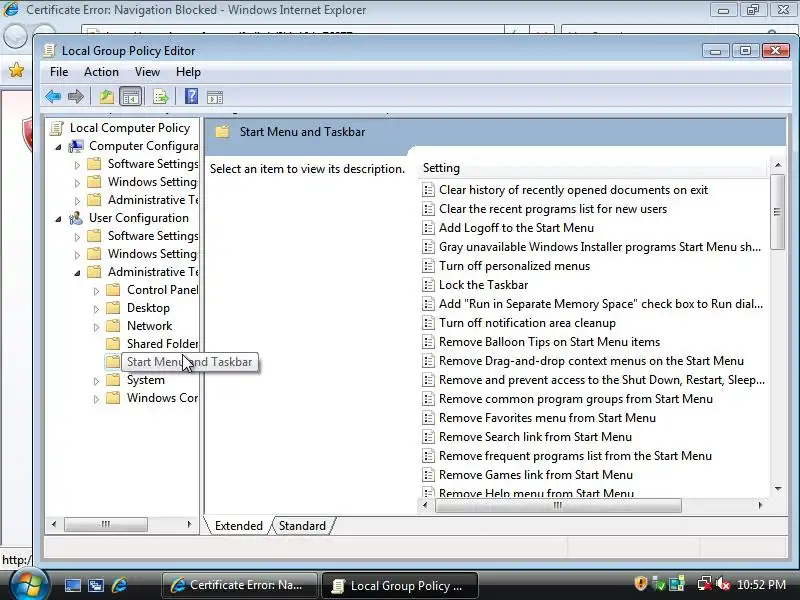800x600 pixels.
Task: Click right arrow of tree pane scrollbar
Action: click(x=189, y=524)
